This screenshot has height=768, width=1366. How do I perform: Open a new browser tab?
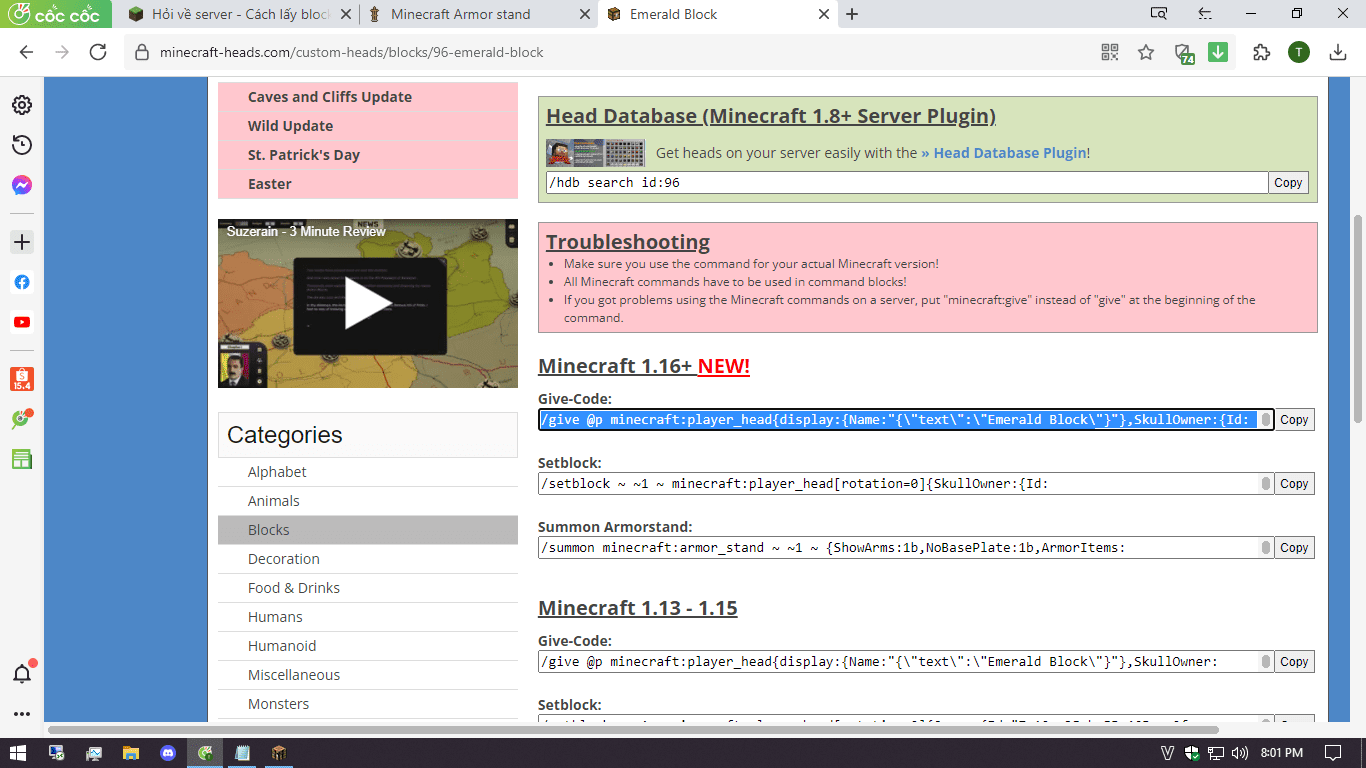852,14
